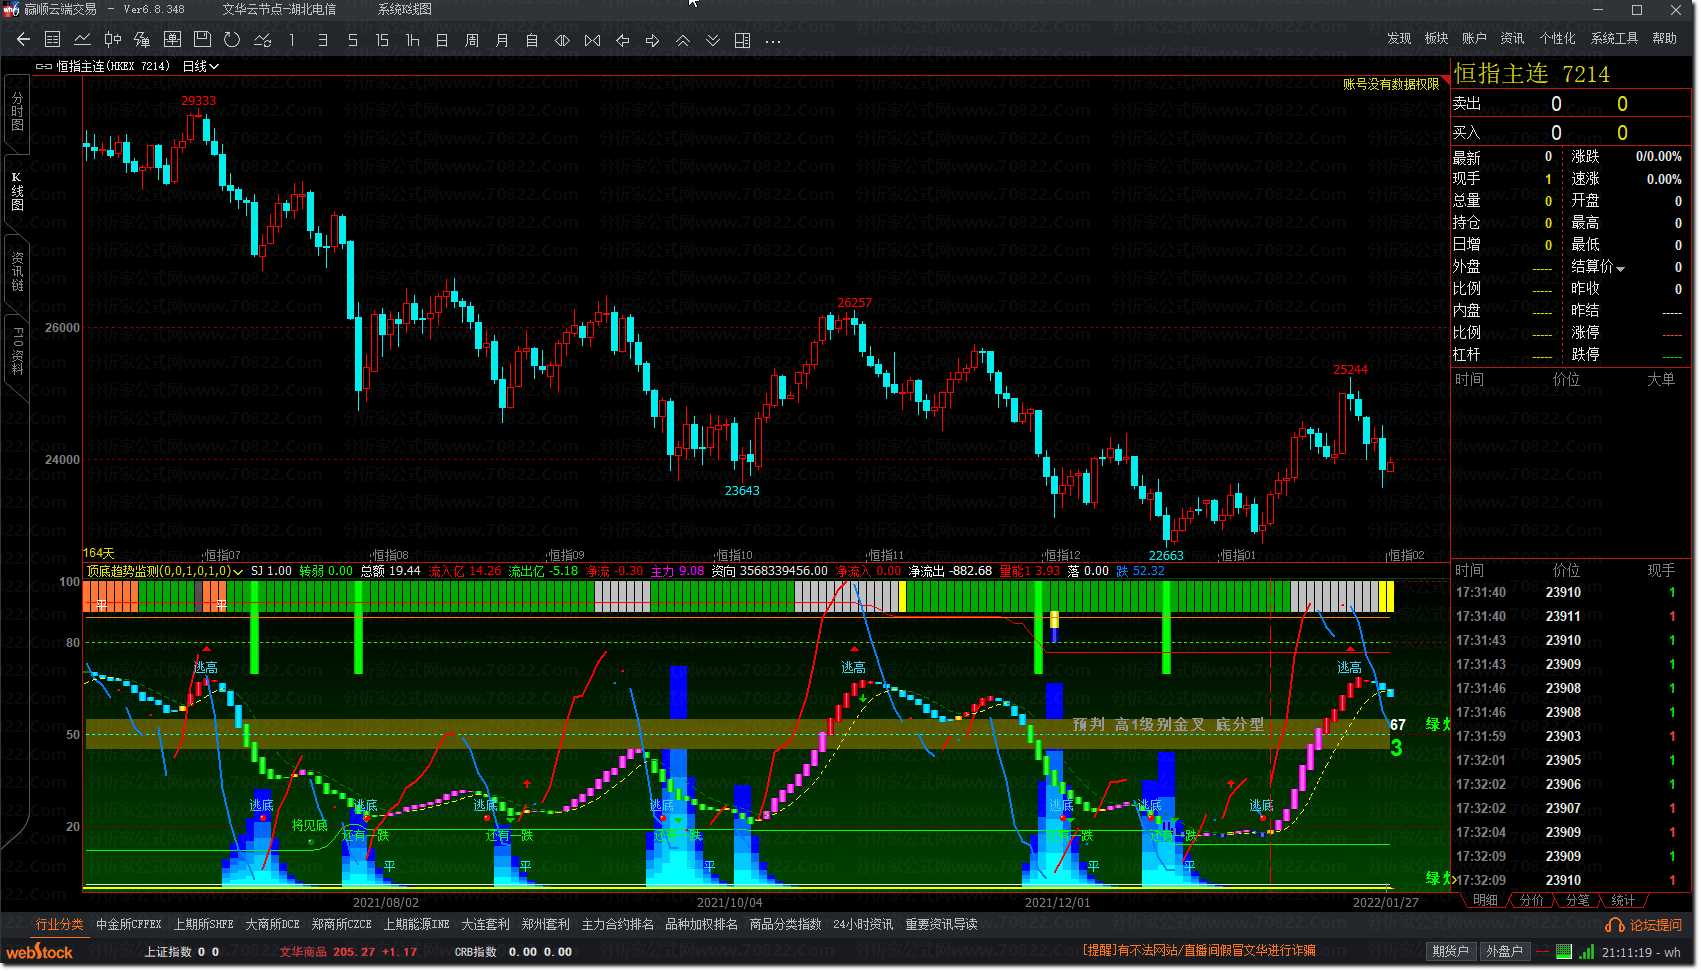Click the green grid status icon

click(x=1564, y=951)
